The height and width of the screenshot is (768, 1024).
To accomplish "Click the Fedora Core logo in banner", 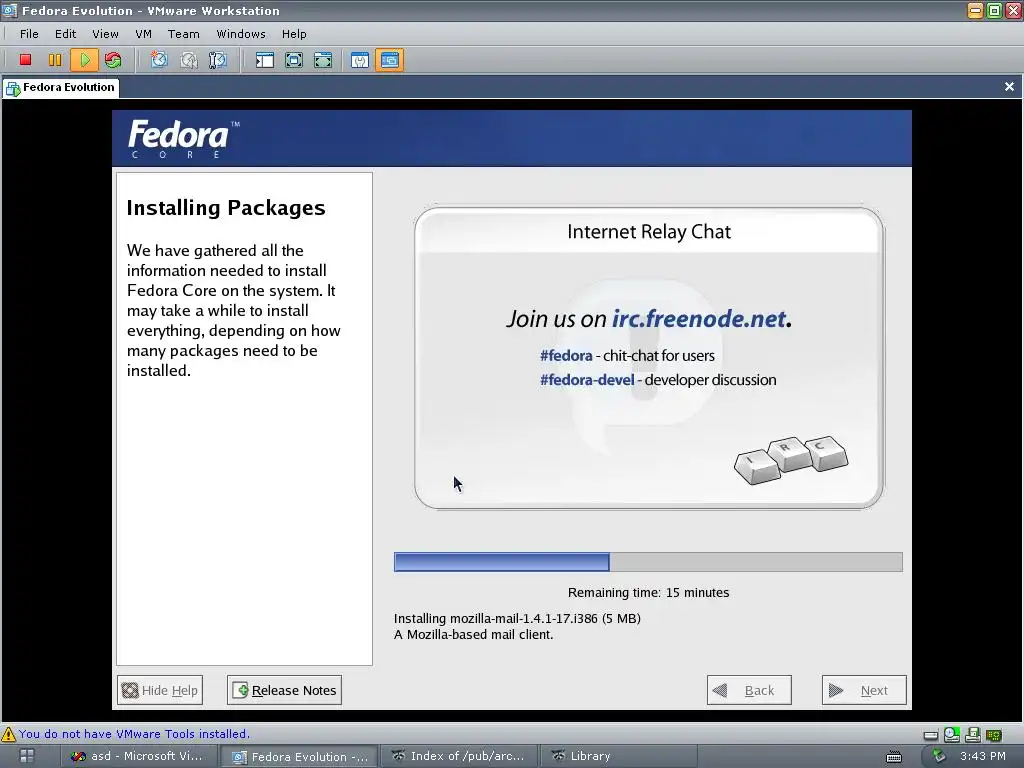I will click(x=184, y=138).
